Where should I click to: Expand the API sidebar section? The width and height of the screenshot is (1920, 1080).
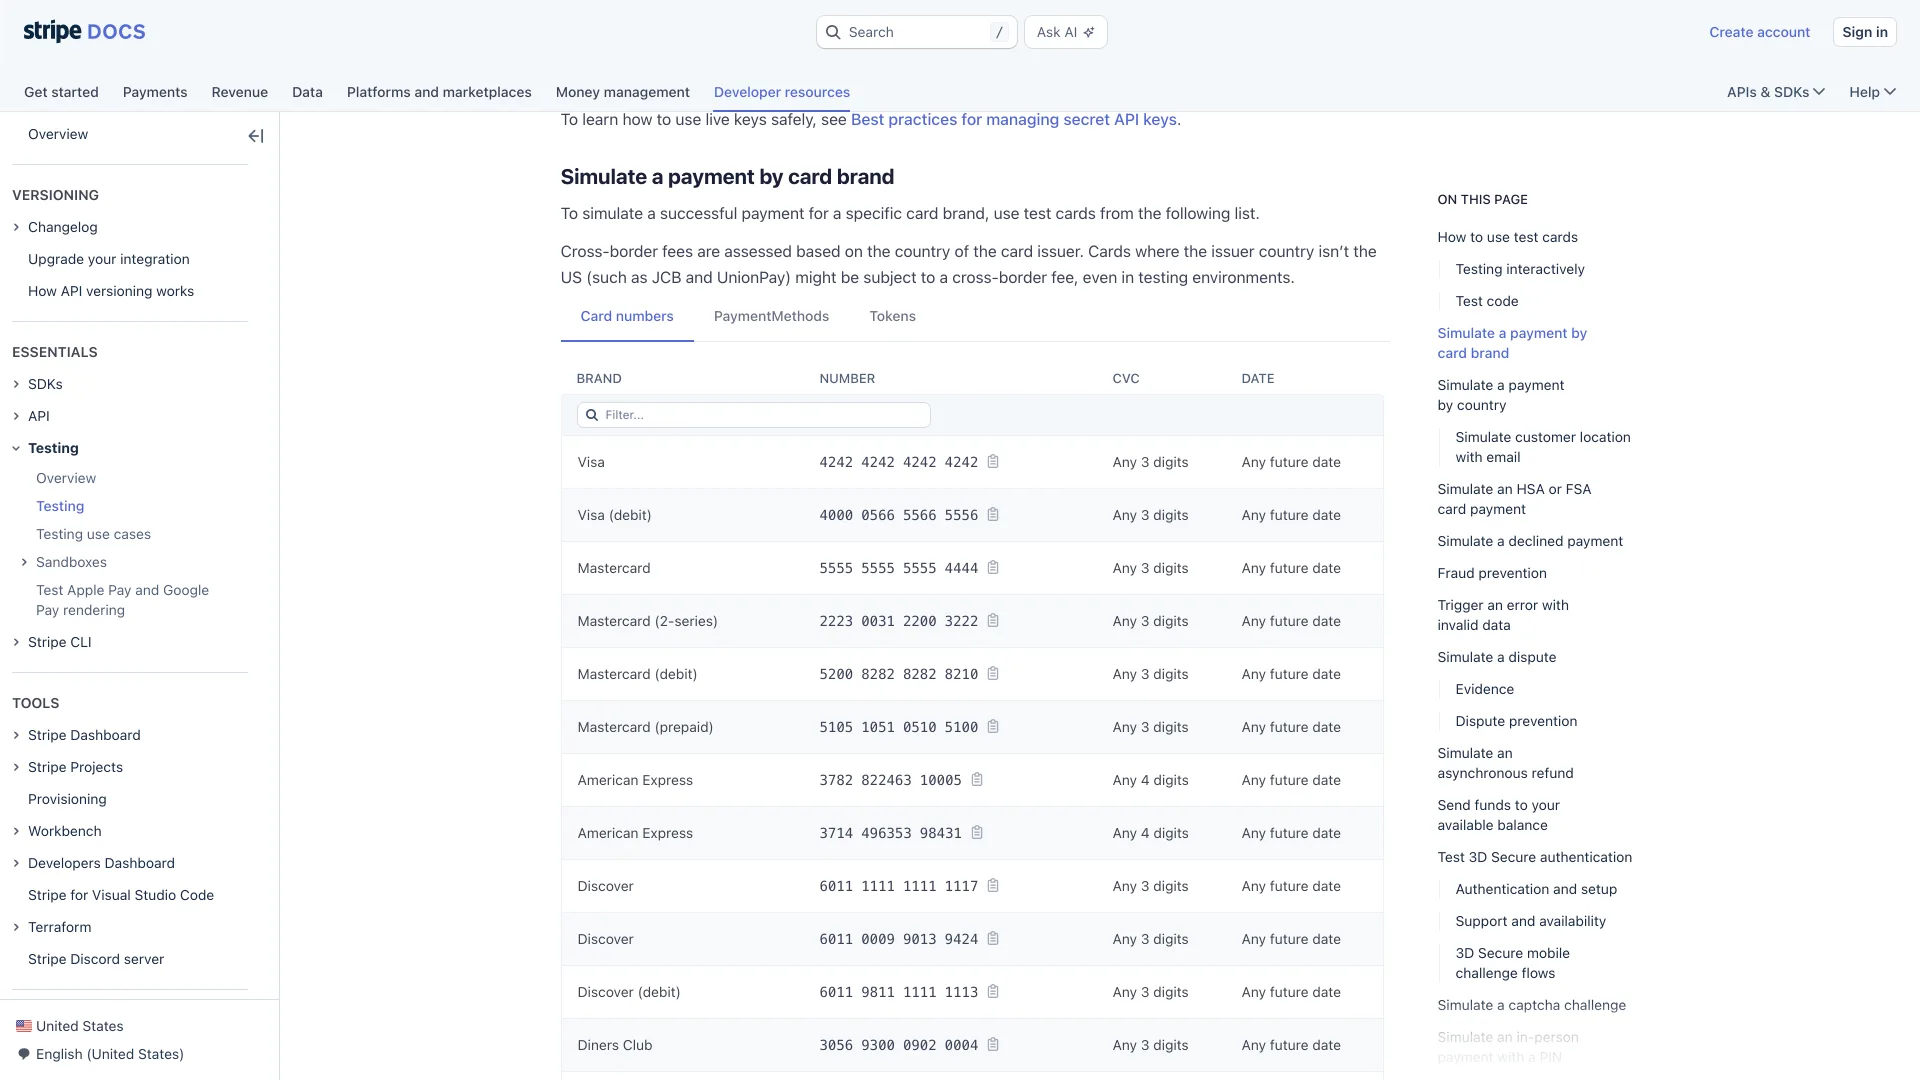pyautogui.click(x=16, y=416)
